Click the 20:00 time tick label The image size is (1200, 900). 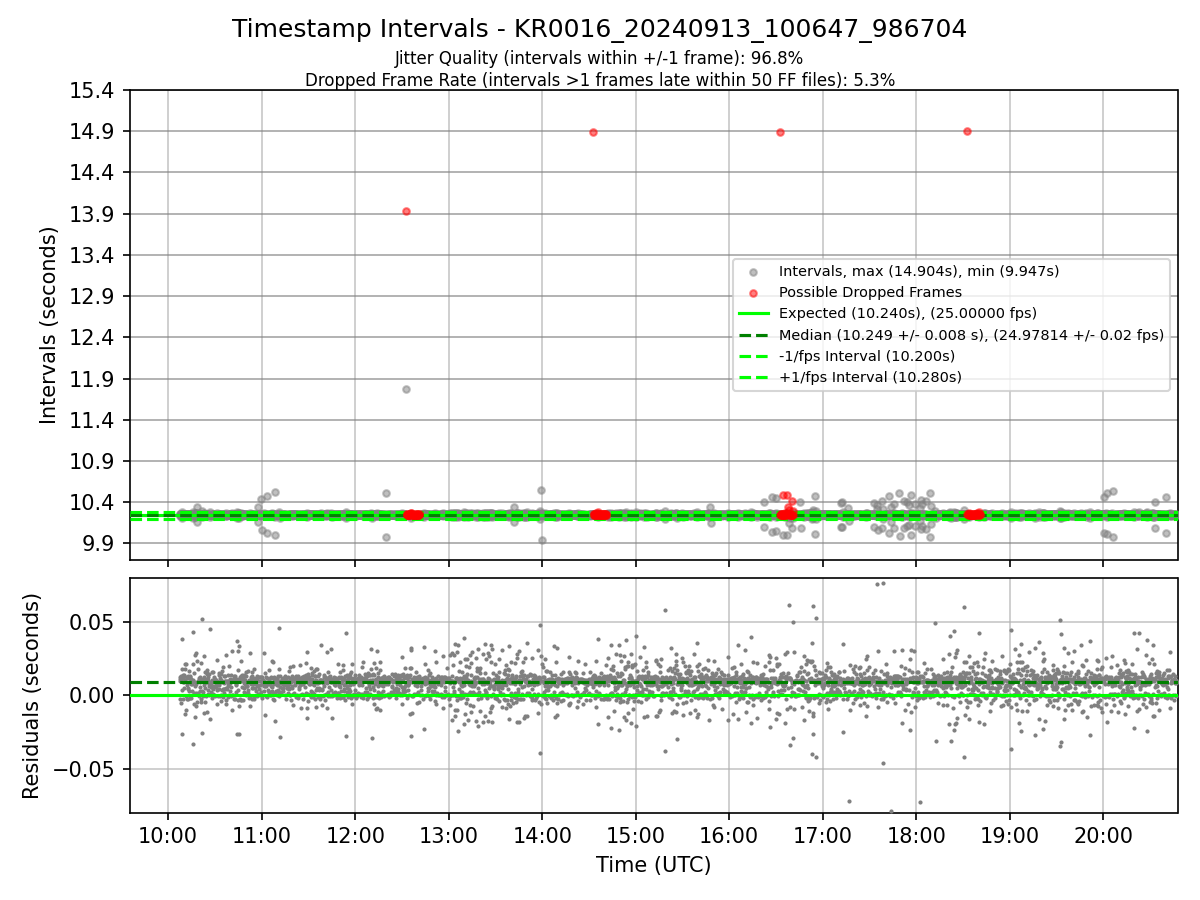pyautogui.click(x=1103, y=835)
